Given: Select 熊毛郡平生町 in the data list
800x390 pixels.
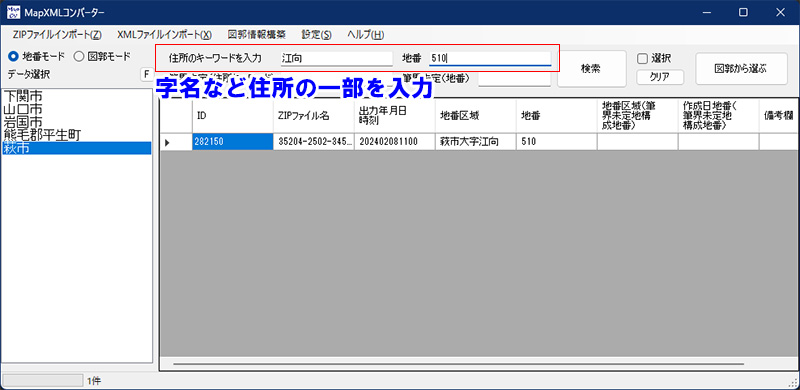Looking at the screenshot, I should click(77, 135).
